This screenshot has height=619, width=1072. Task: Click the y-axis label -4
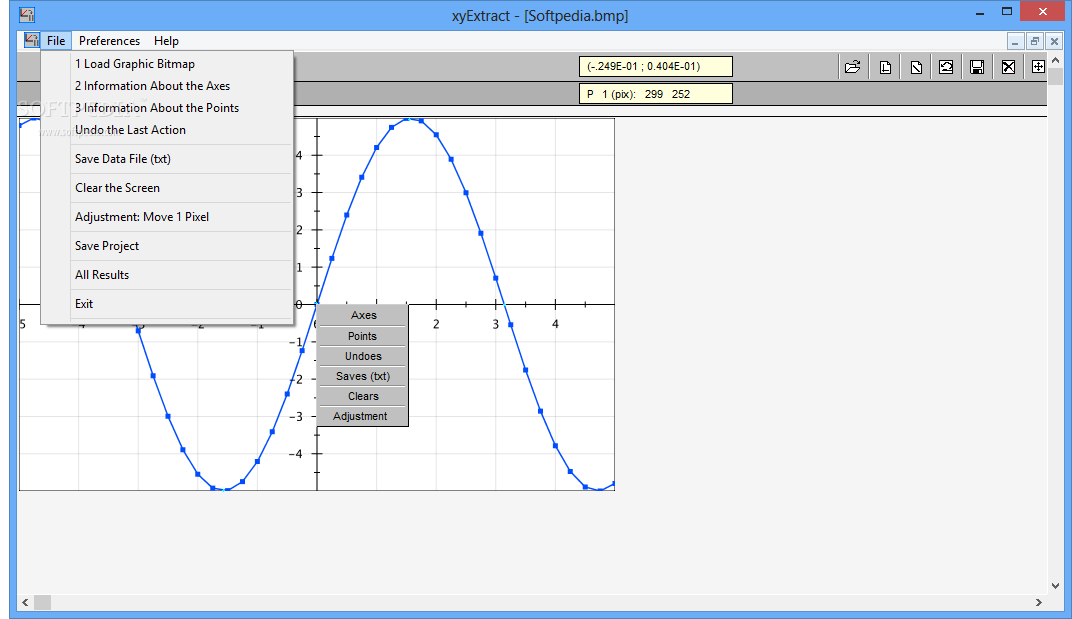[295, 453]
